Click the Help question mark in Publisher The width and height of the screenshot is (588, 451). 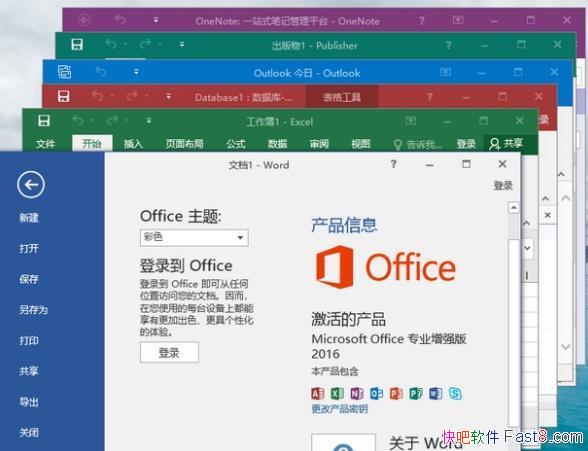pyautogui.click(x=448, y=46)
